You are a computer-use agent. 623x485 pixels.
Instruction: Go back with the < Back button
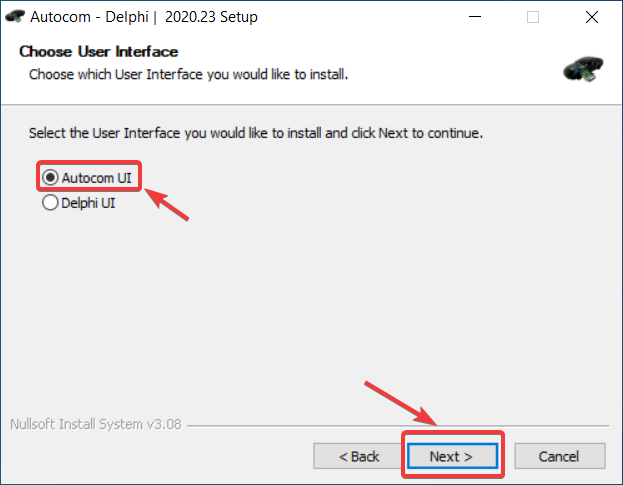358,456
